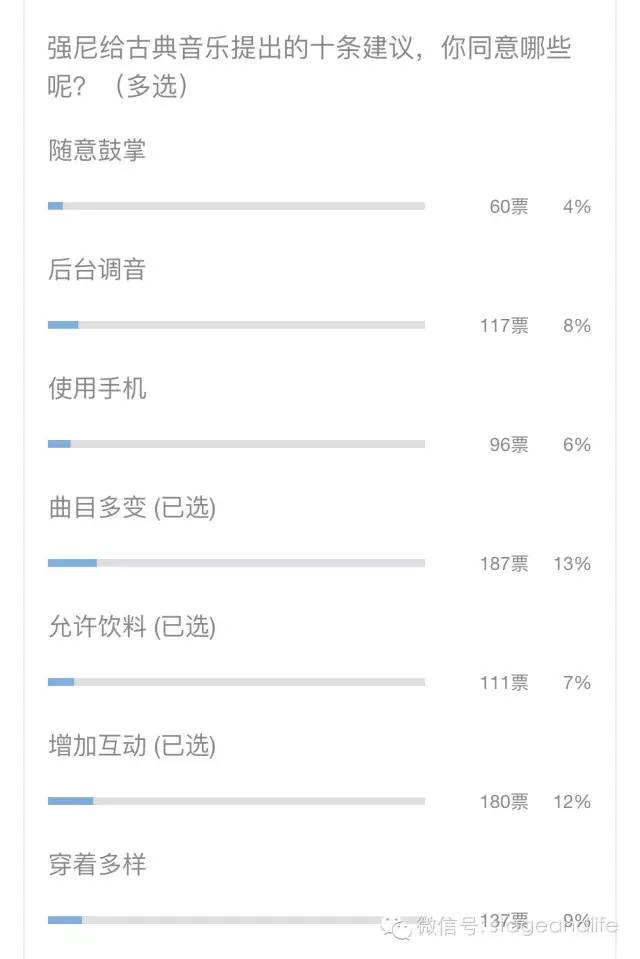Deselect the 增加互动 (已选) option
The image size is (640, 959).
pos(132,746)
